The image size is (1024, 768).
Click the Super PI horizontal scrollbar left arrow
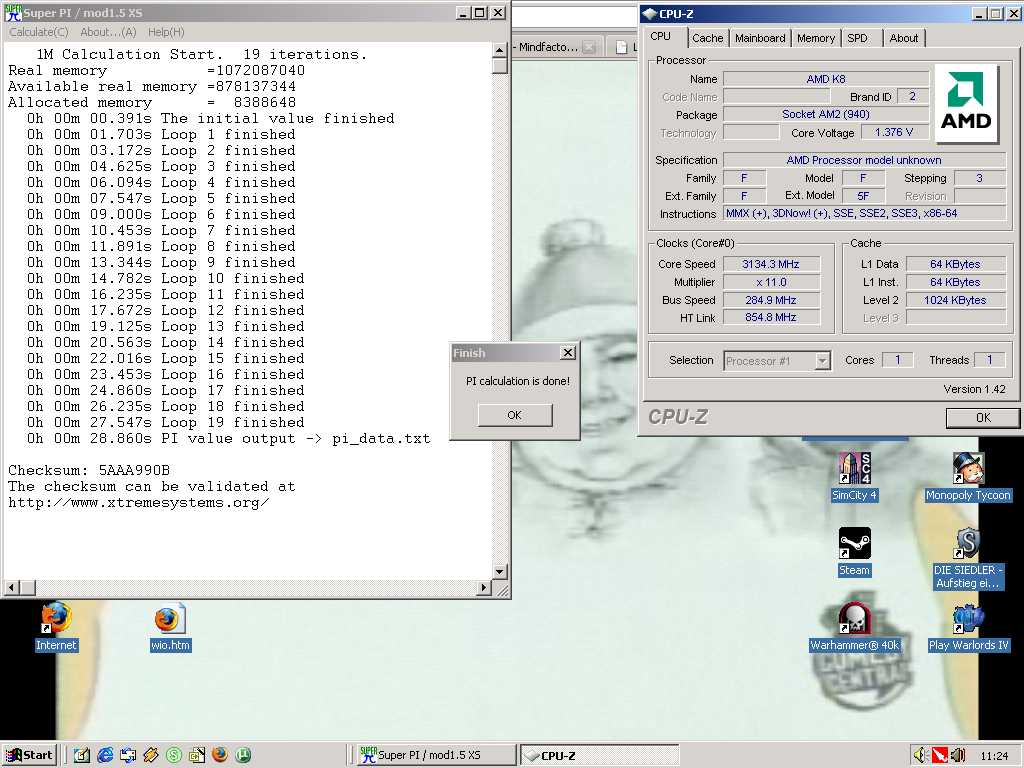click(x=11, y=588)
